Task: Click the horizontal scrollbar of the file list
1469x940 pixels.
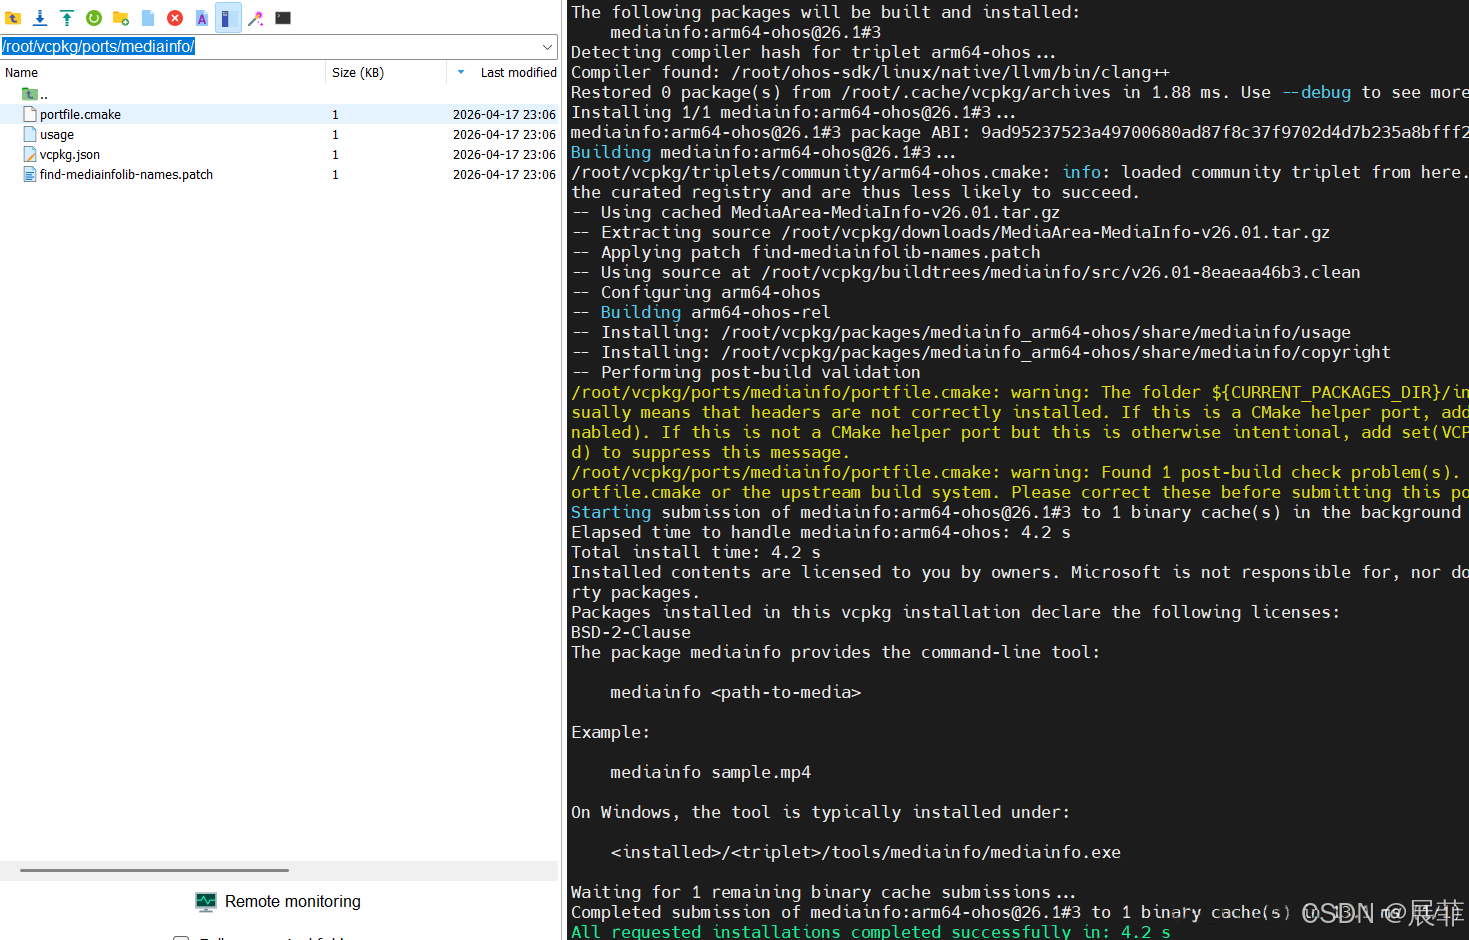Action: (154, 870)
